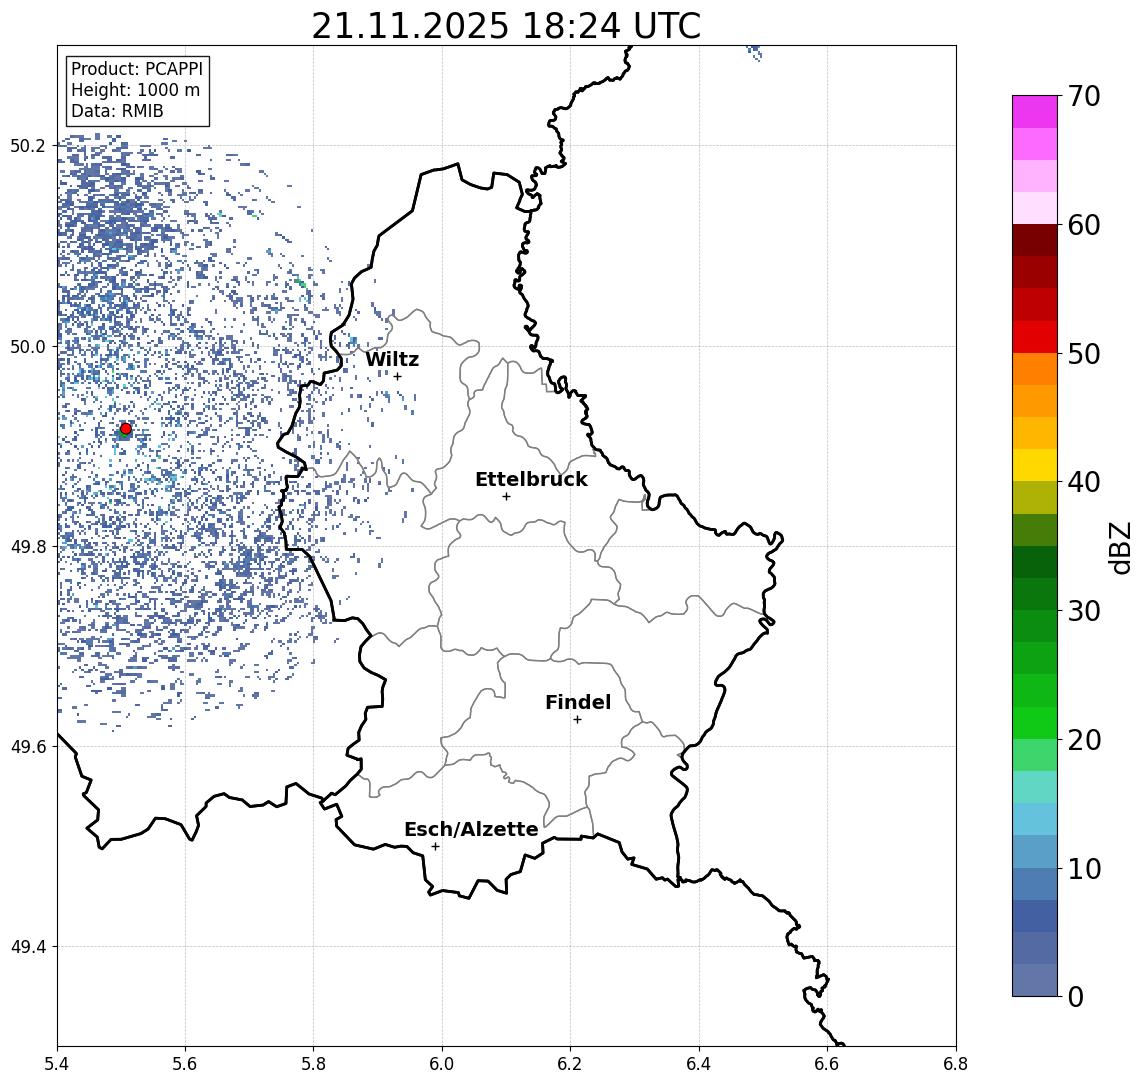This screenshot has width=1145, height=1084.
Task: Click the Esch/Alzette station cross marker
Action: coord(435,847)
